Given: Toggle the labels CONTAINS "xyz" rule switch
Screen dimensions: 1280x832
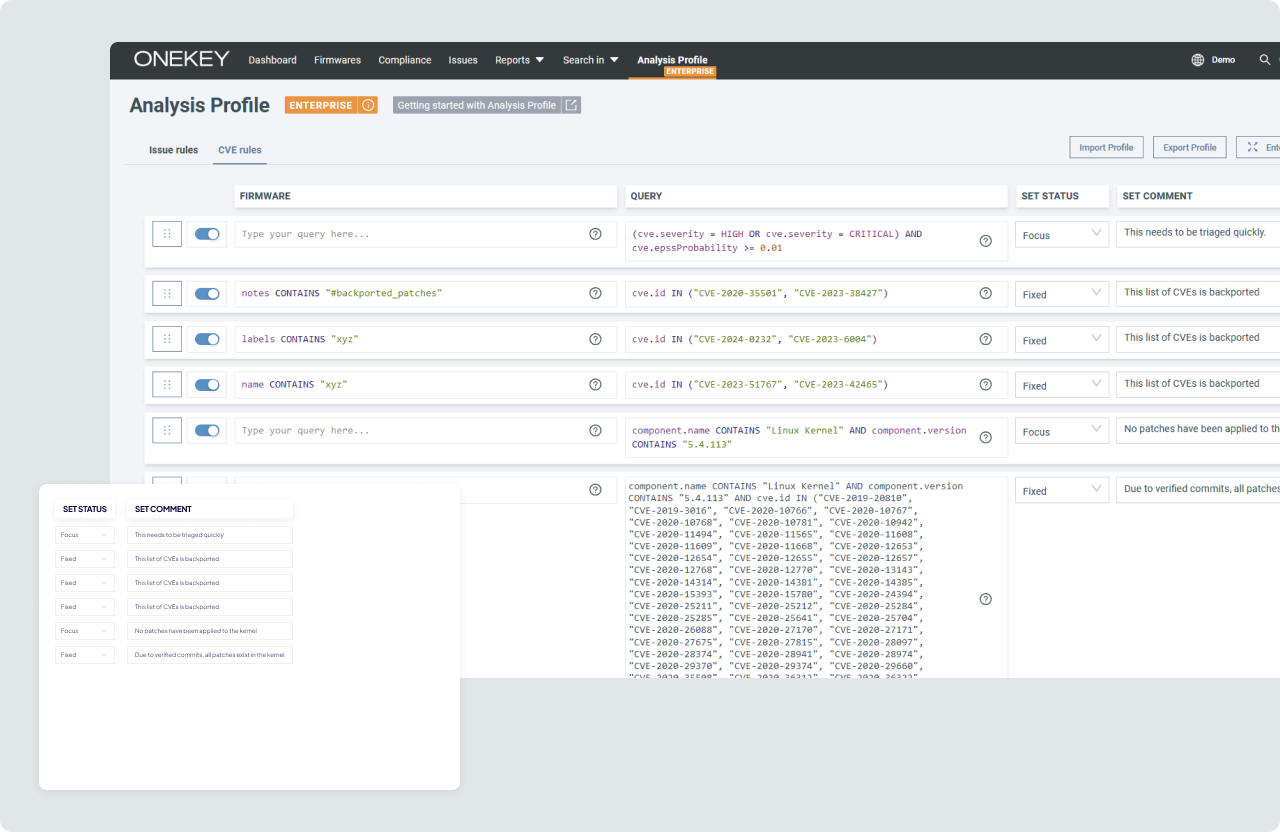Looking at the screenshot, I should tap(207, 339).
